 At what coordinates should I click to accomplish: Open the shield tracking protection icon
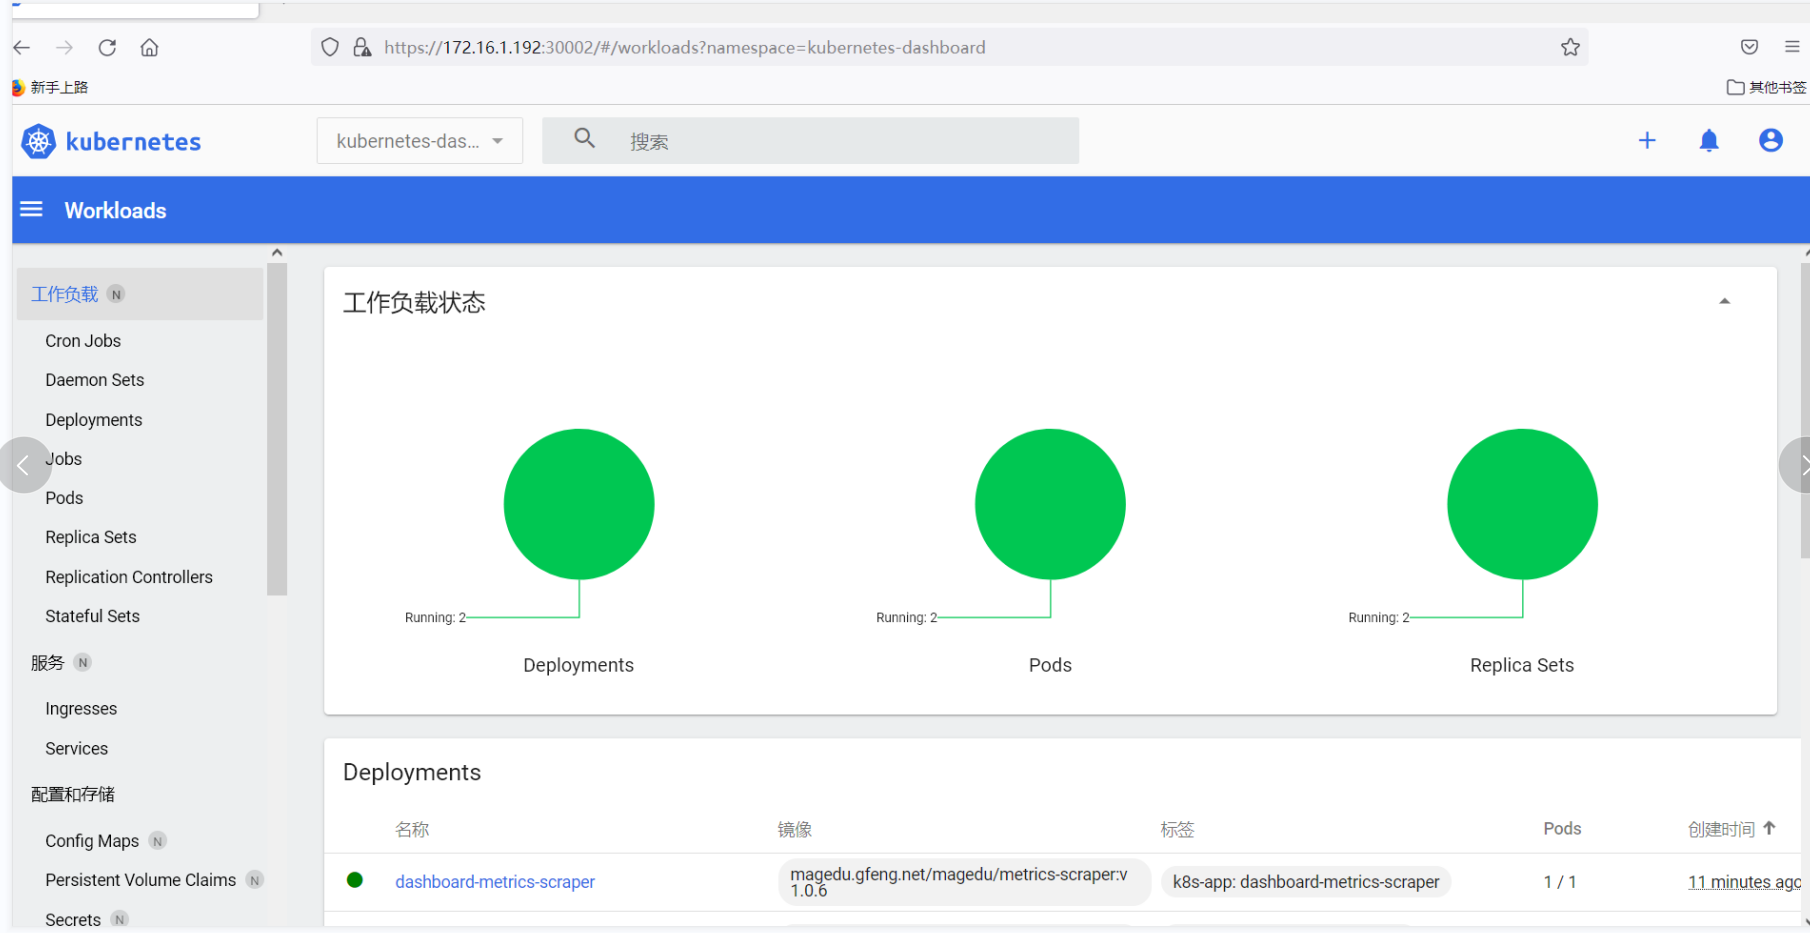tap(330, 47)
